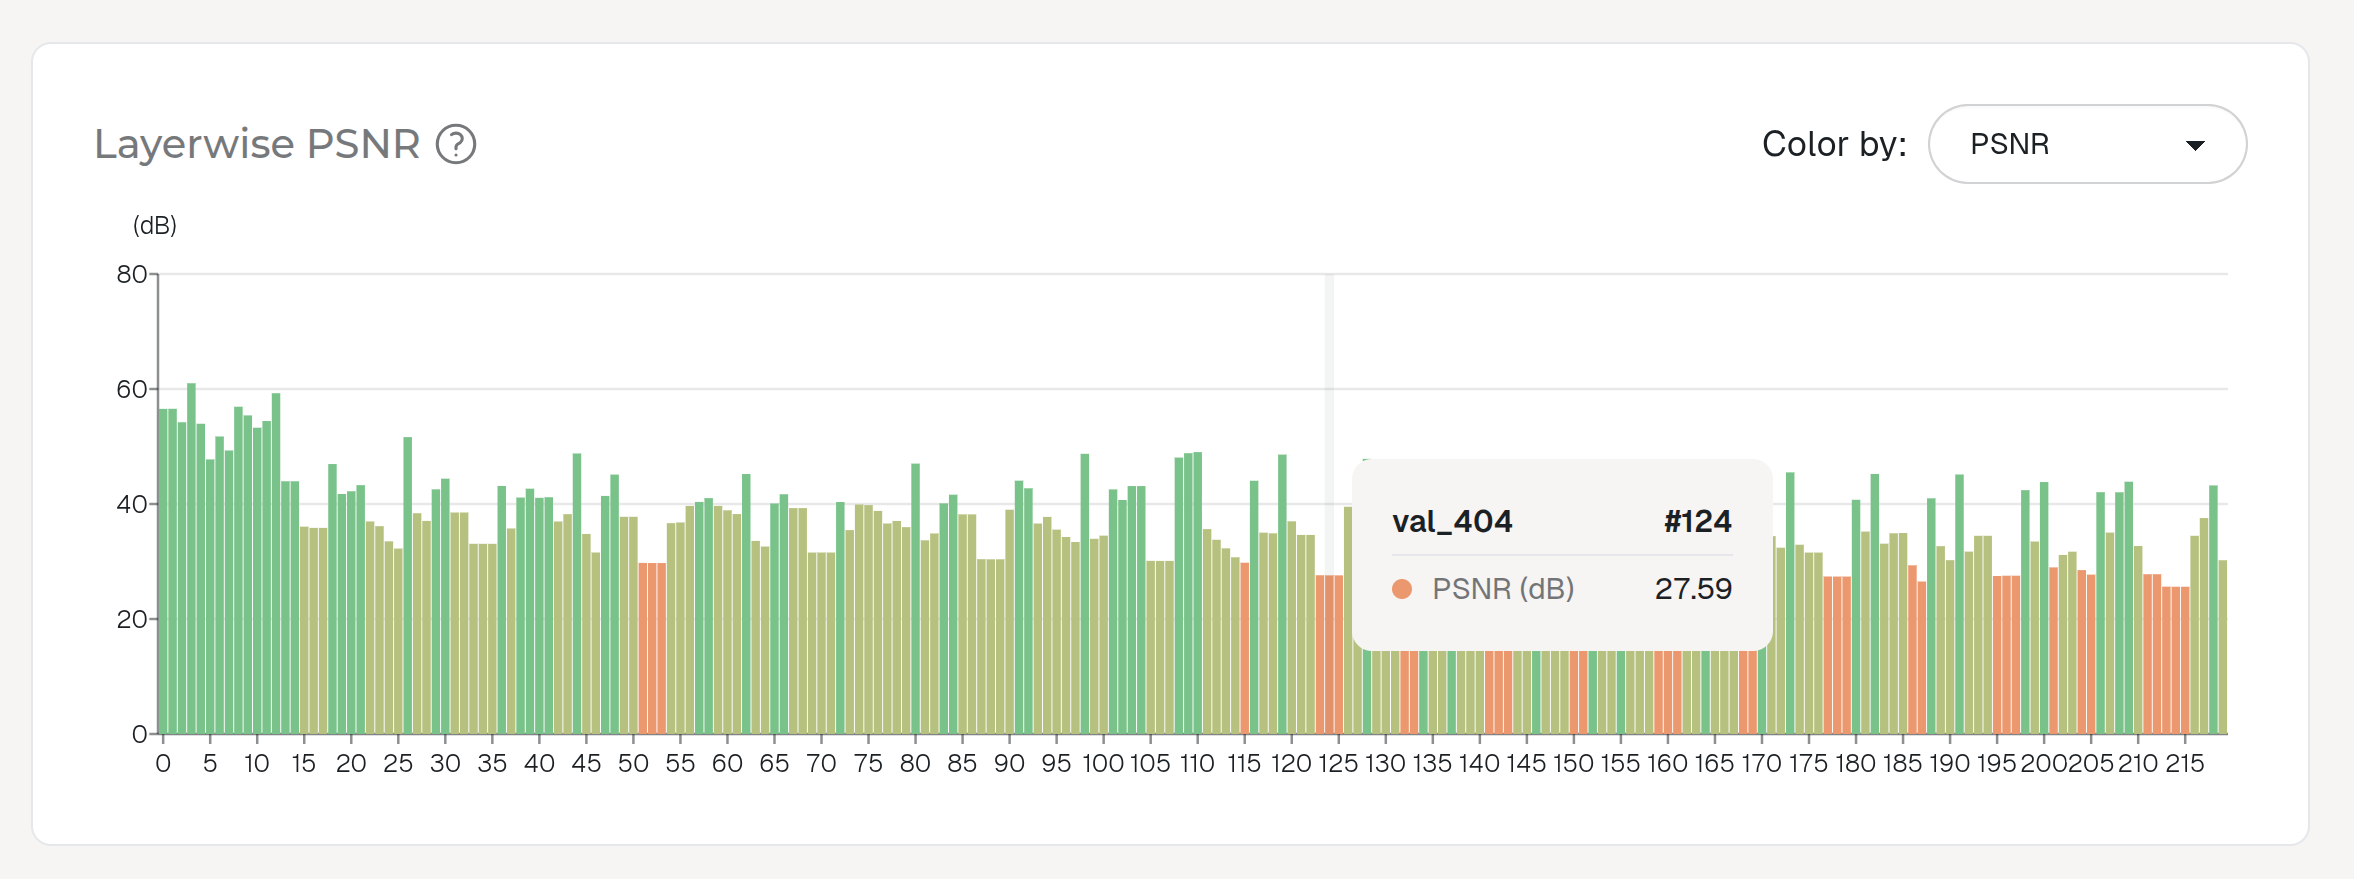Click the x-axis label 50
This screenshot has height=879, width=2354.
tap(632, 764)
